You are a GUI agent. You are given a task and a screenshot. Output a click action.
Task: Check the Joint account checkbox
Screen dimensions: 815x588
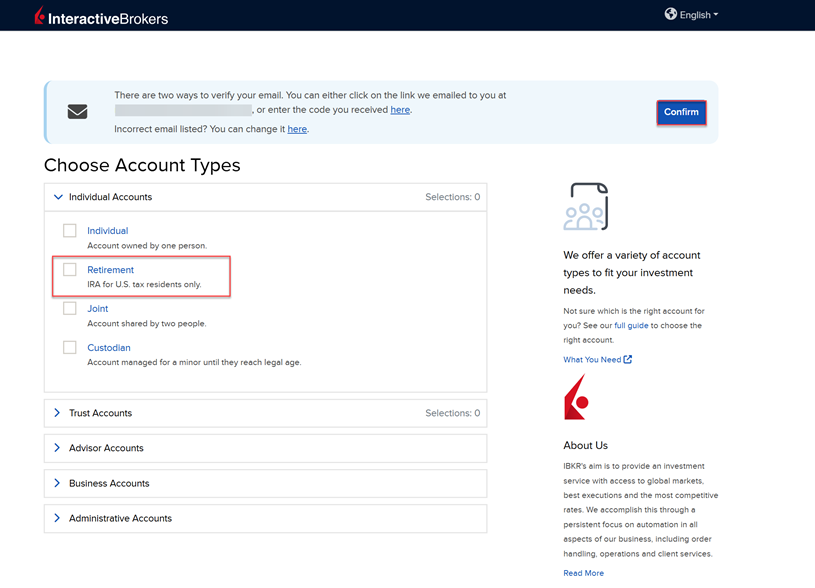[70, 308]
